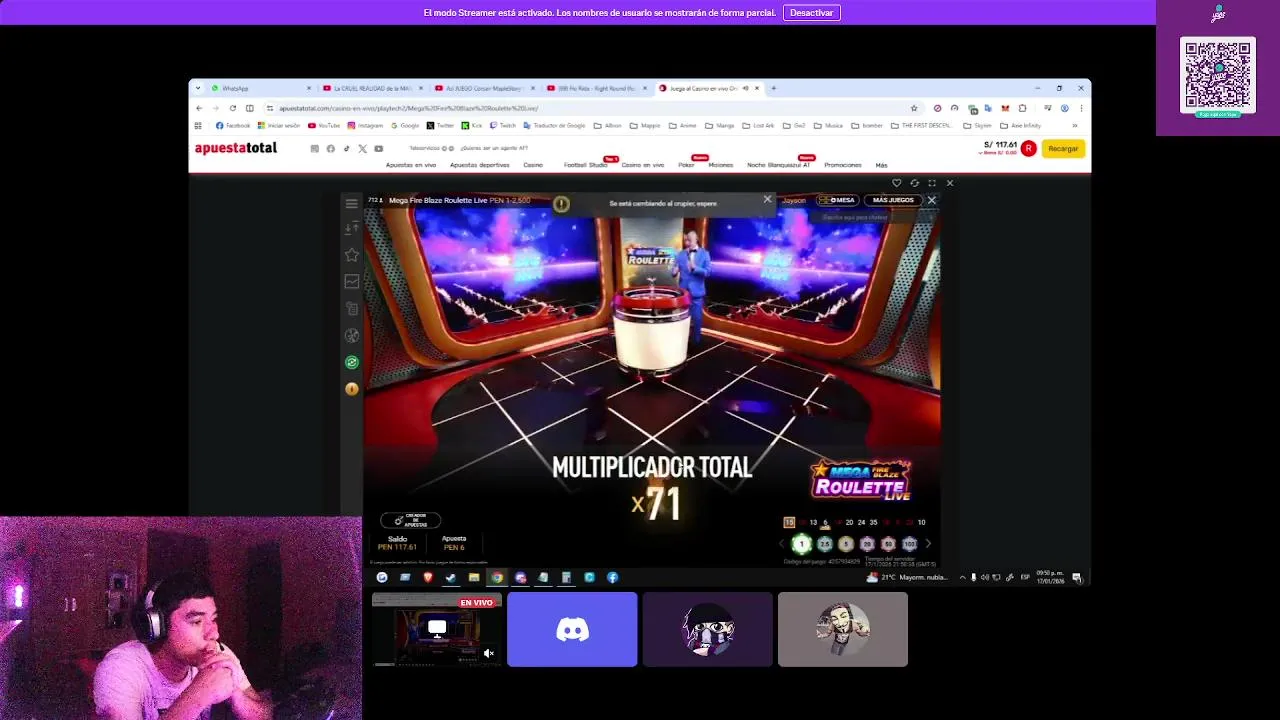Expand the bookmarks overflow chevron
The width and height of the screenshot is (1280, 720).
[x=1075, y=126]
